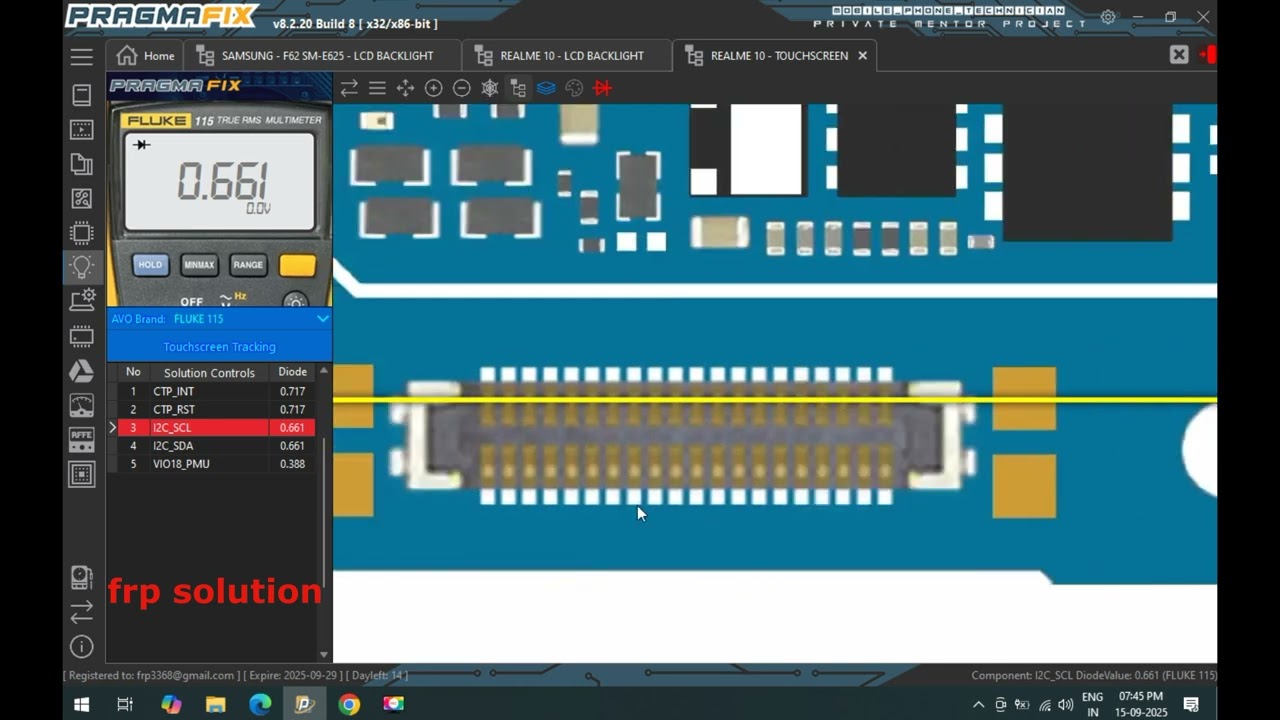The image size is (1280, 720).
Task: Zoom out with the minus circle icon
Action: click(x=461, y=88)
